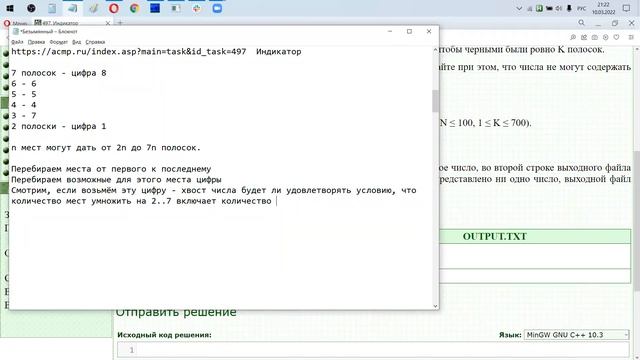This screenshot has width=640, height=360.
Task: Take an Opera page snapshot
Action: tap(595, 37)
